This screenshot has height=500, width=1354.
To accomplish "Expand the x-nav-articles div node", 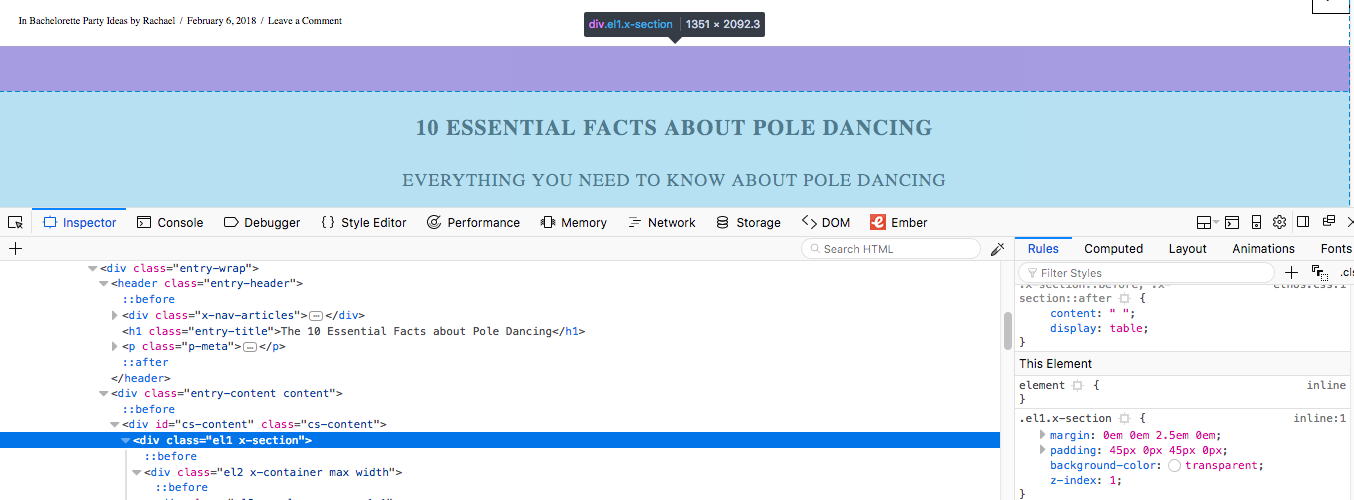I will click(x=115, y=315).
